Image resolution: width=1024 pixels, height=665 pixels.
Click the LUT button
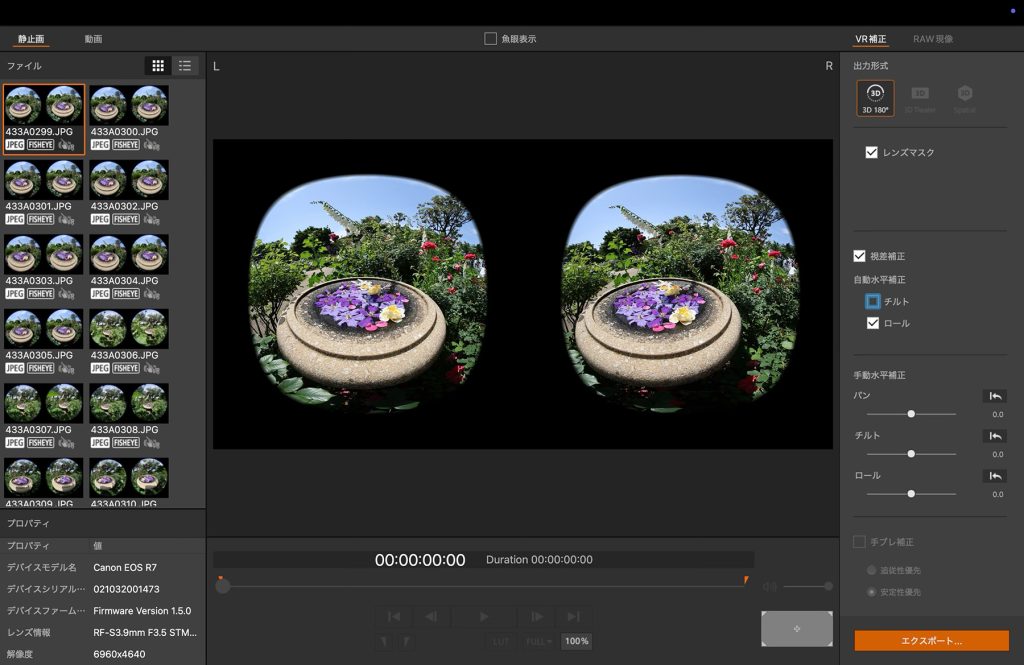(x=502, y=641)
